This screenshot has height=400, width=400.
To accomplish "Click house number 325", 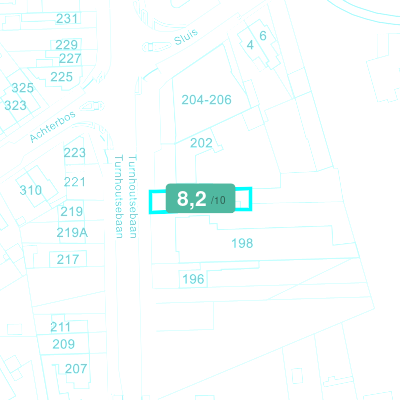I will coord(23,88).
